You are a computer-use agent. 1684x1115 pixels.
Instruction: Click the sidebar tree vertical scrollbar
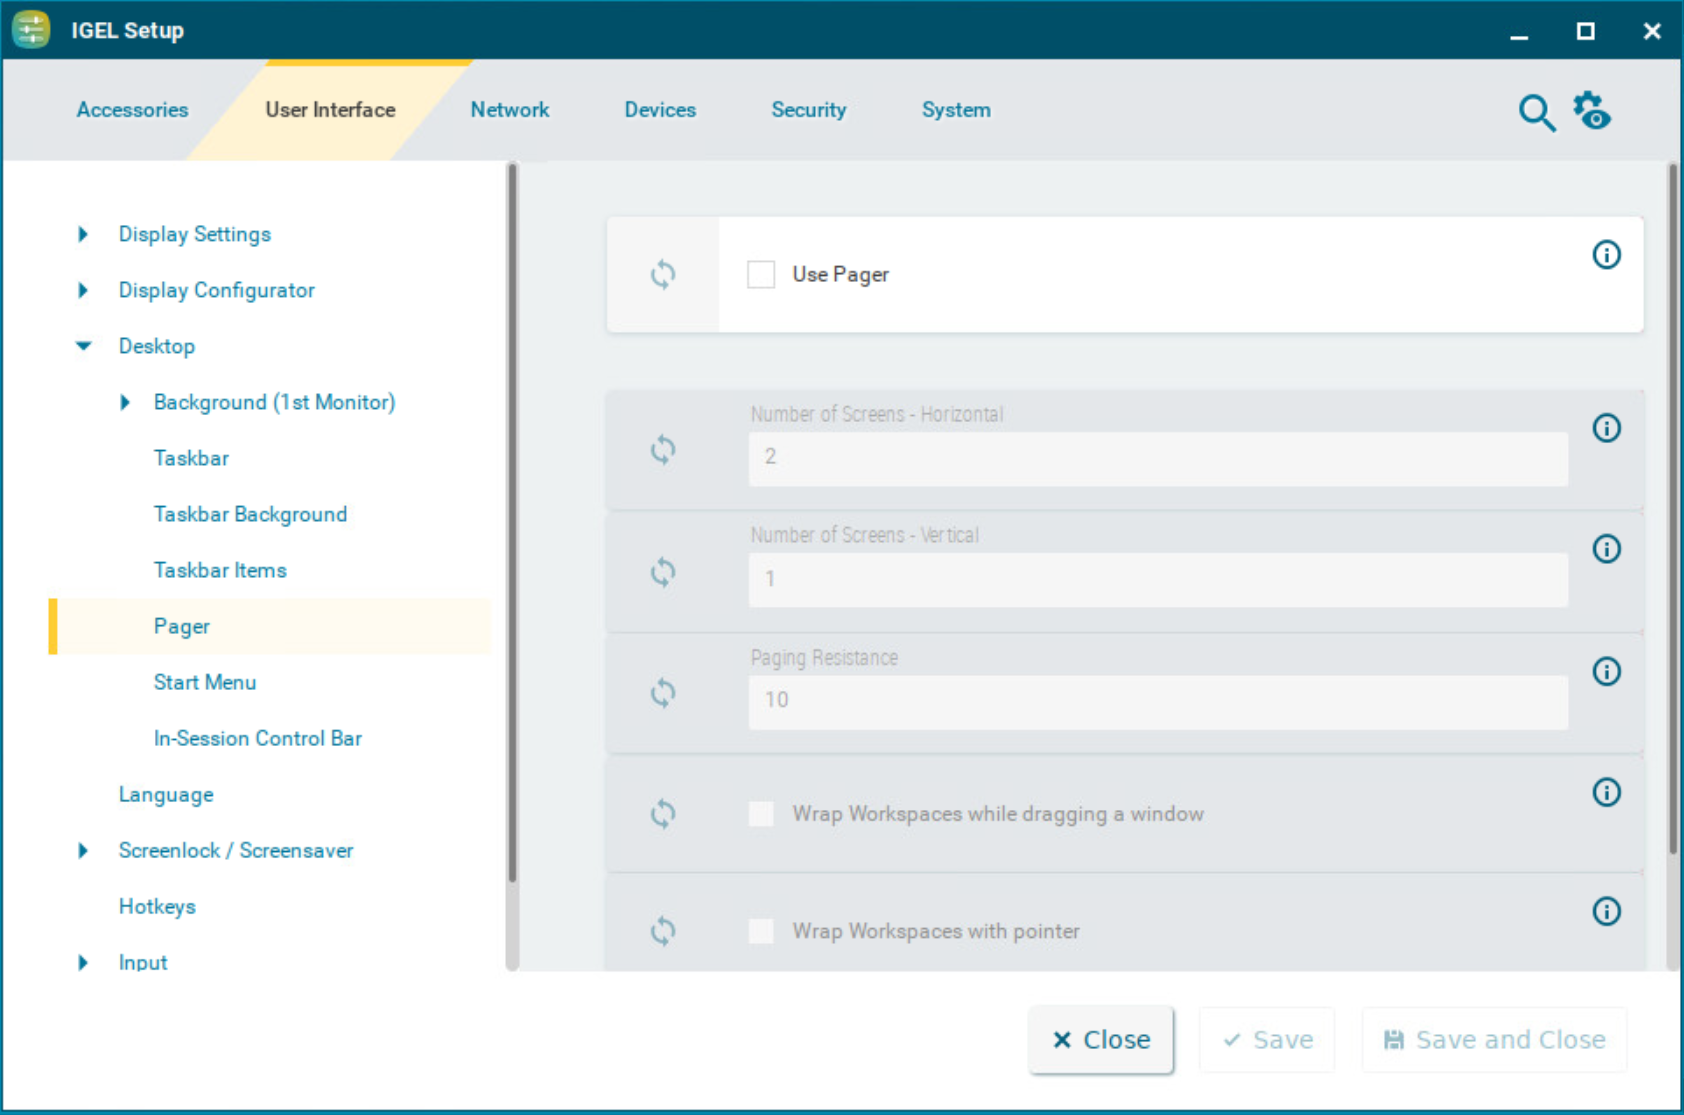[x=512, y=520]
